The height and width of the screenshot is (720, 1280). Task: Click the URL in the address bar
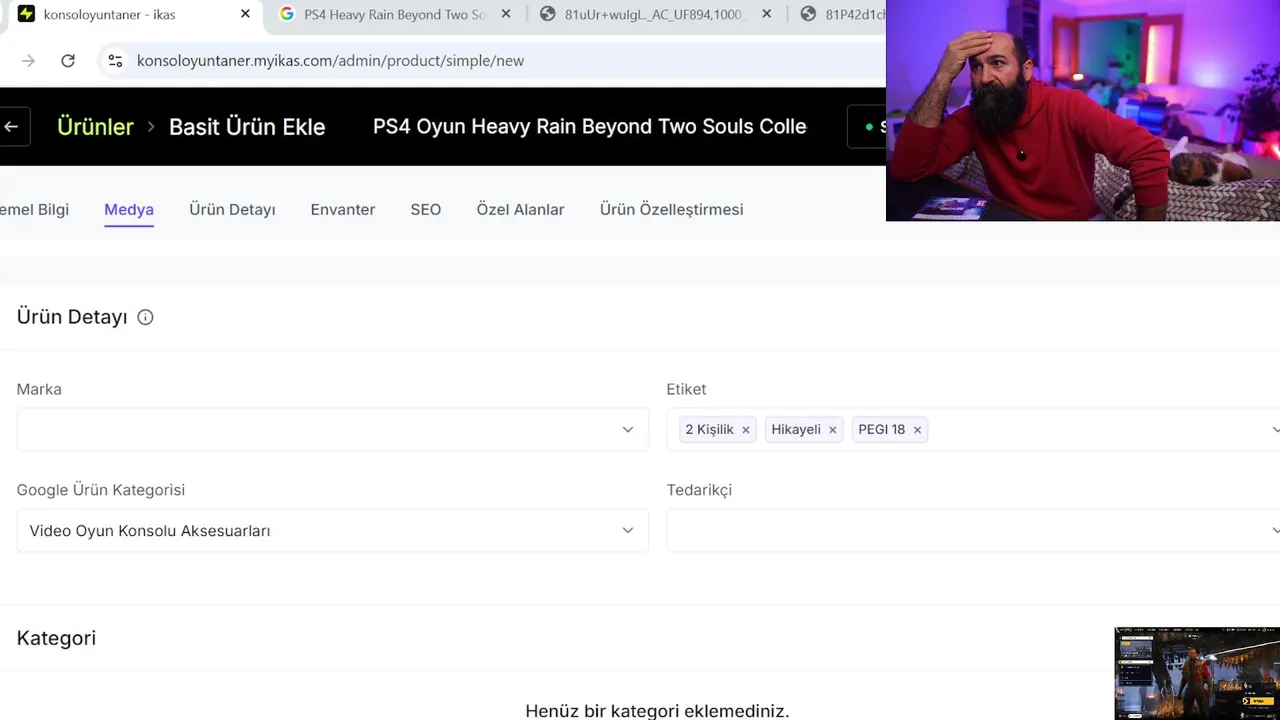330,61
